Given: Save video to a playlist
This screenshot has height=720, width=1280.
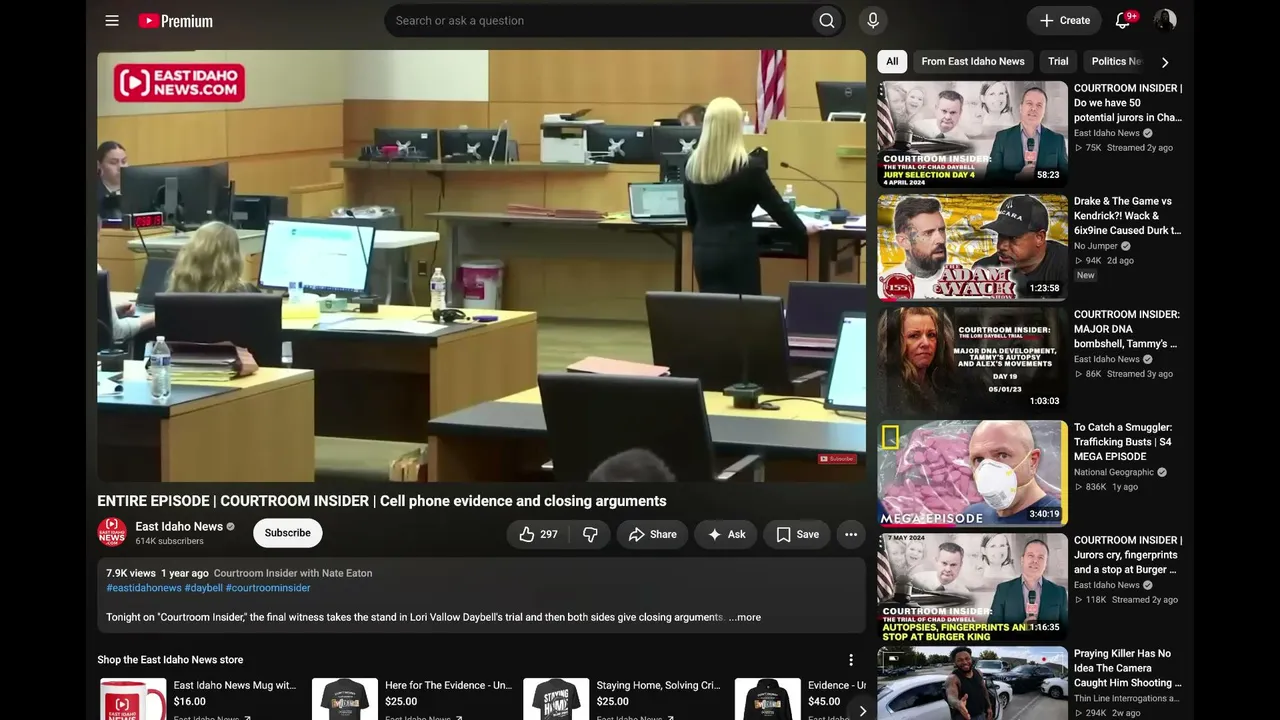Looking at the screenshot, I should [797, 534].
